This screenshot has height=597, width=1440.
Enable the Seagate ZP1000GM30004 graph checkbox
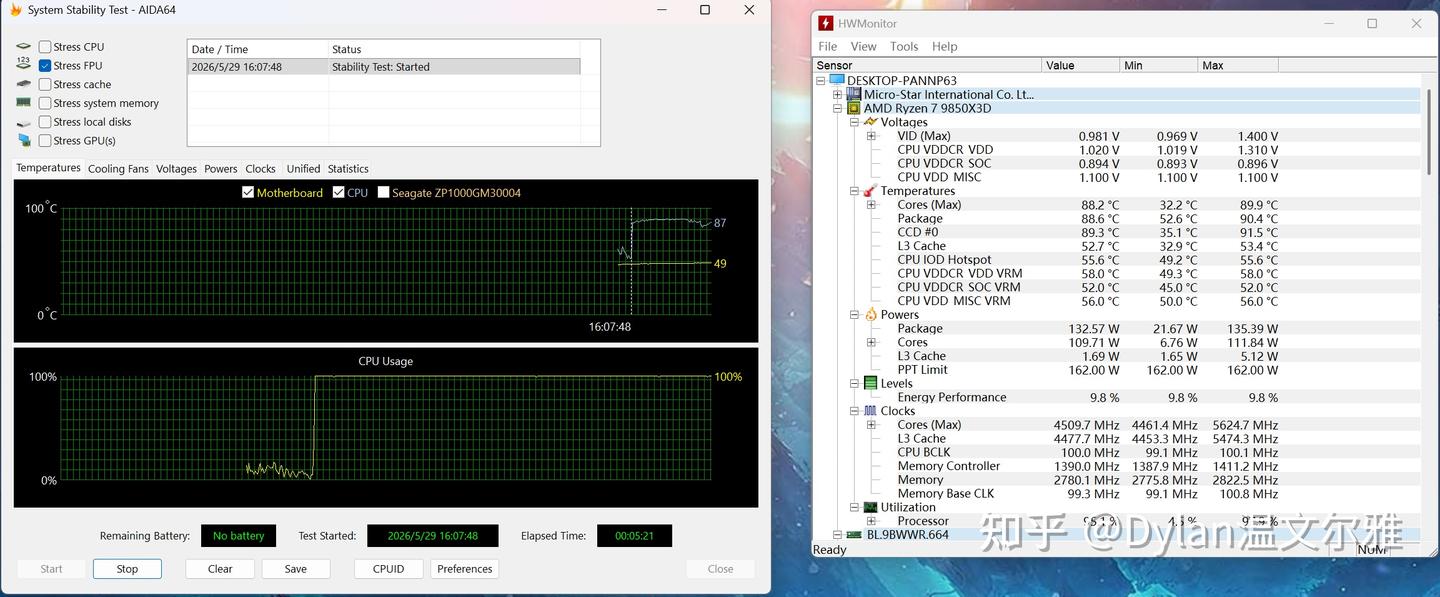pos(383,192)
